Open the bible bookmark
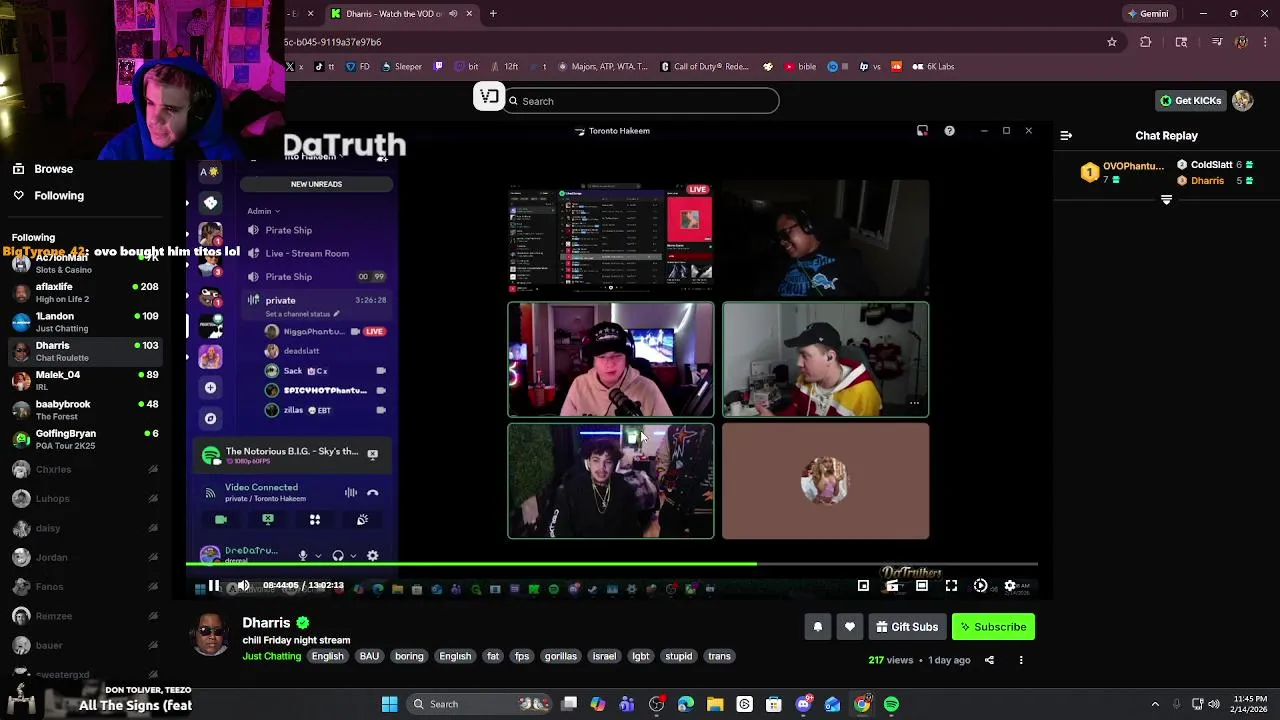Viewport: 1280px width, 720px height. tap(800, 67)
